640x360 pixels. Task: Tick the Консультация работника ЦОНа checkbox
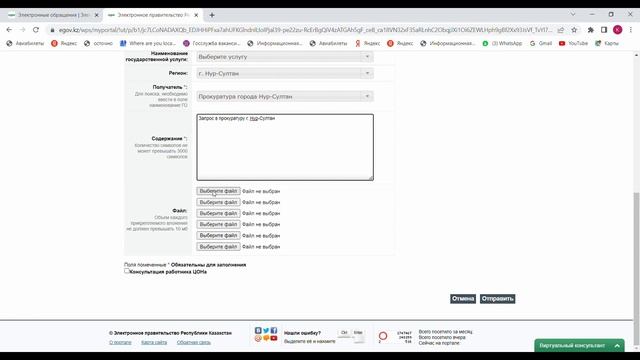coord(127,271)
